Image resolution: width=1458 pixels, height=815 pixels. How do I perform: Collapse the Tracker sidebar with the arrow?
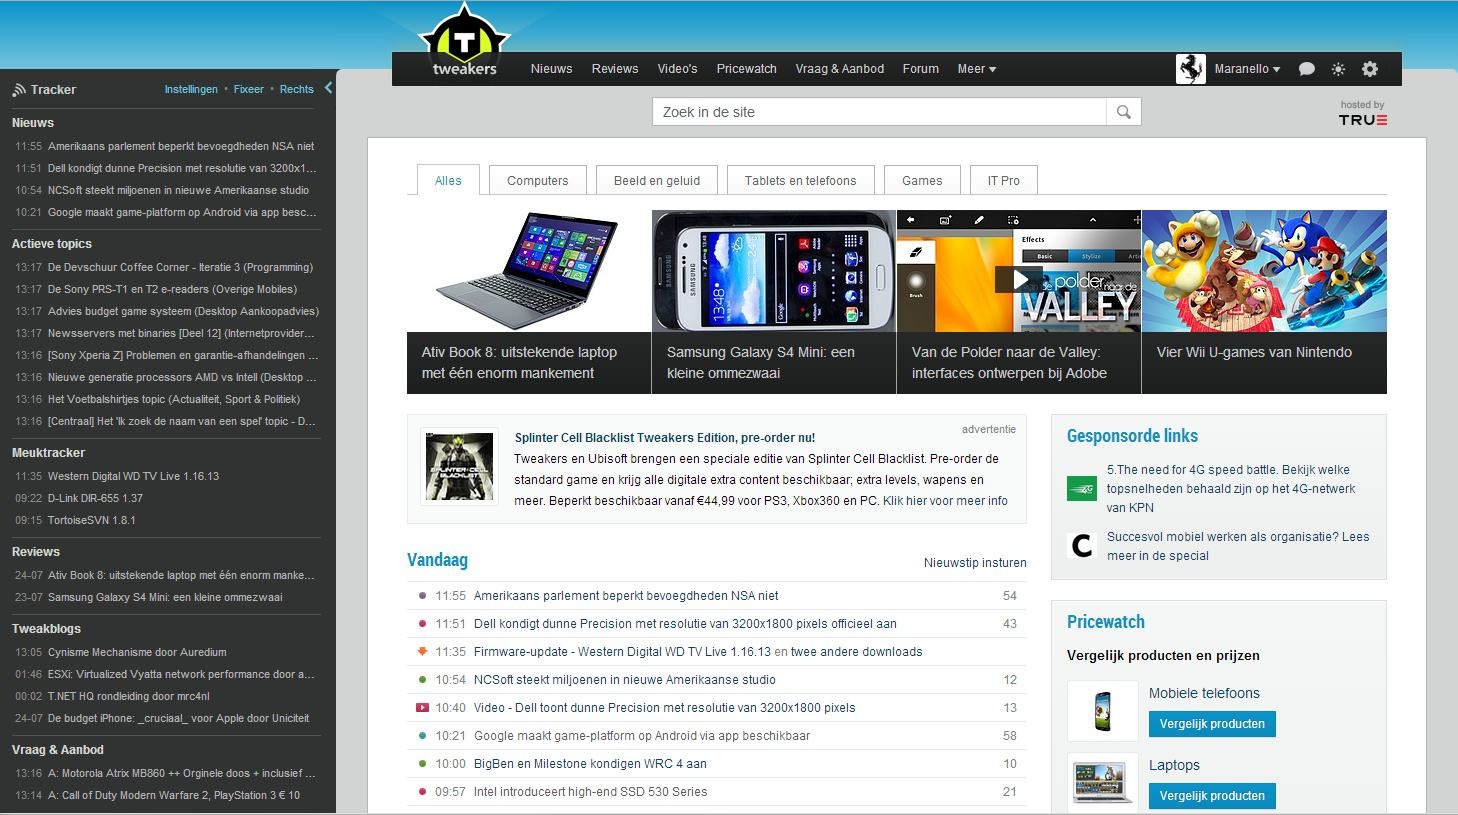(328, 88)
